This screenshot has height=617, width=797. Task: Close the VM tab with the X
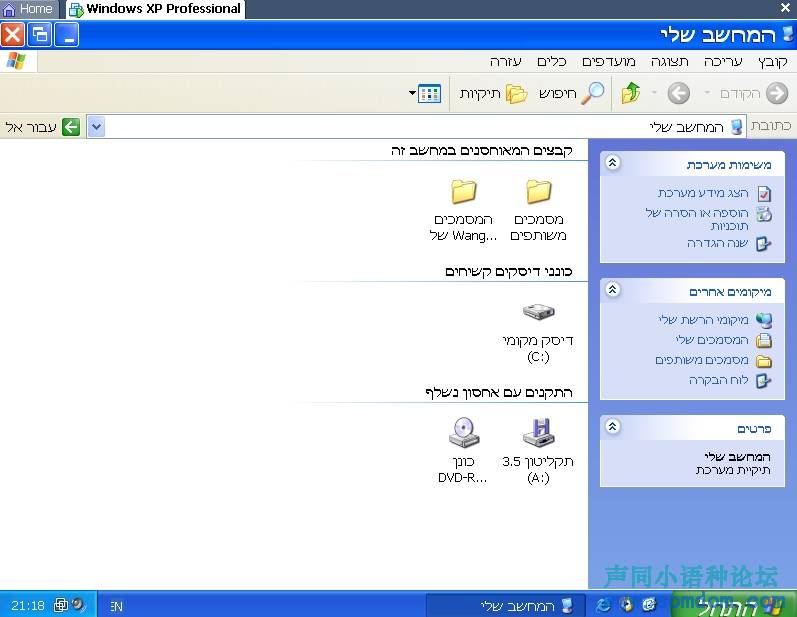pos(785,8)
